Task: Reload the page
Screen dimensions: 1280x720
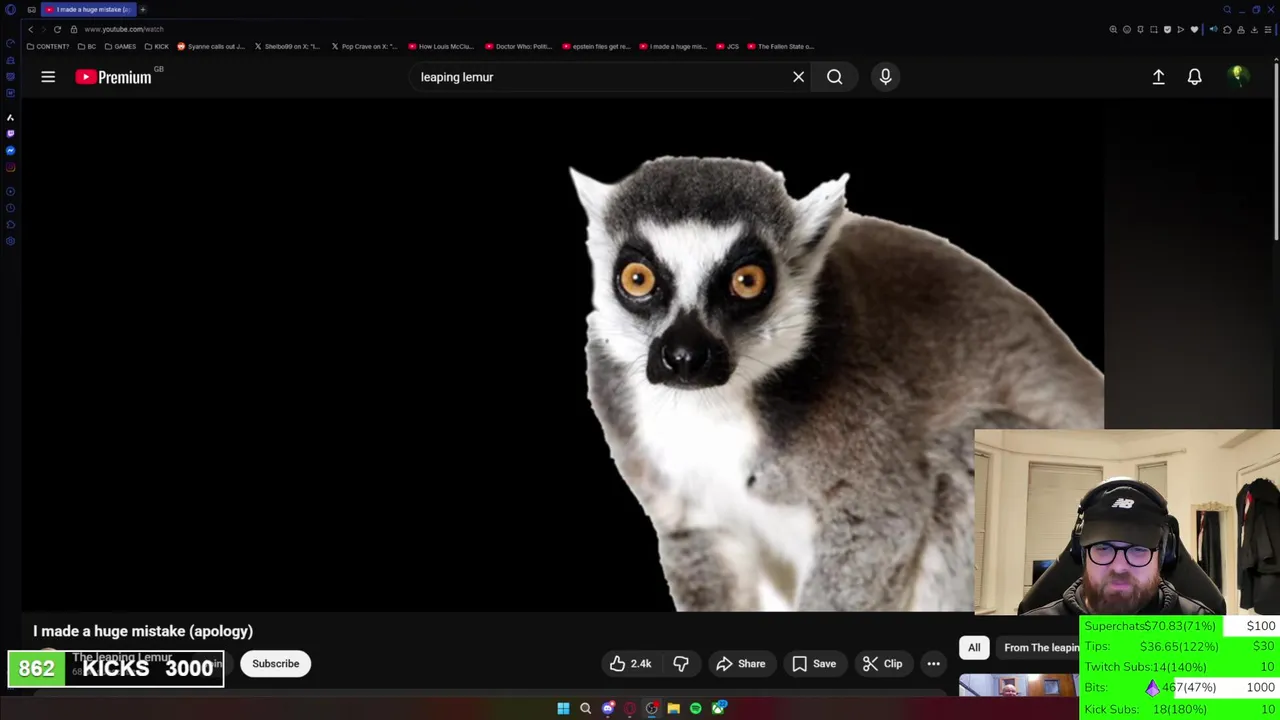Action: coord(57,29)
